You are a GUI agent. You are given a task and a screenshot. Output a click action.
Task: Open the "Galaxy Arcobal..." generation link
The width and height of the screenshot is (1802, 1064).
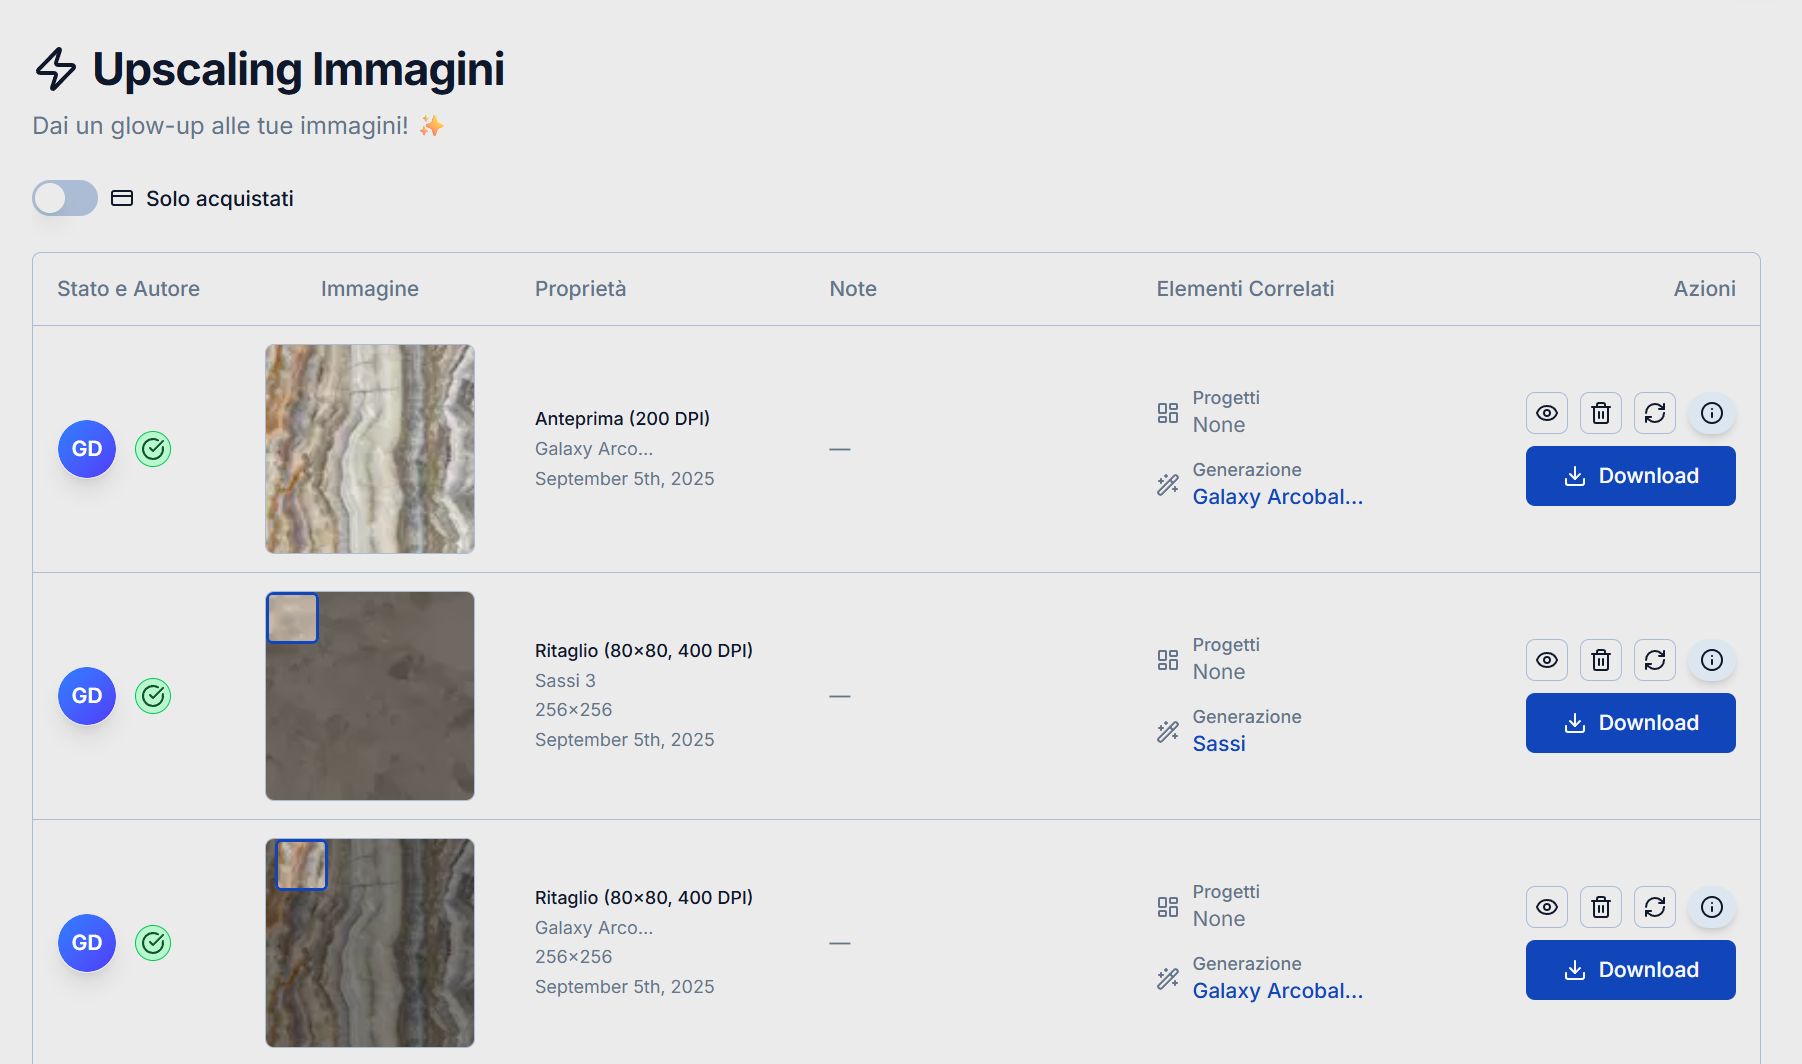coord(1277,496)
